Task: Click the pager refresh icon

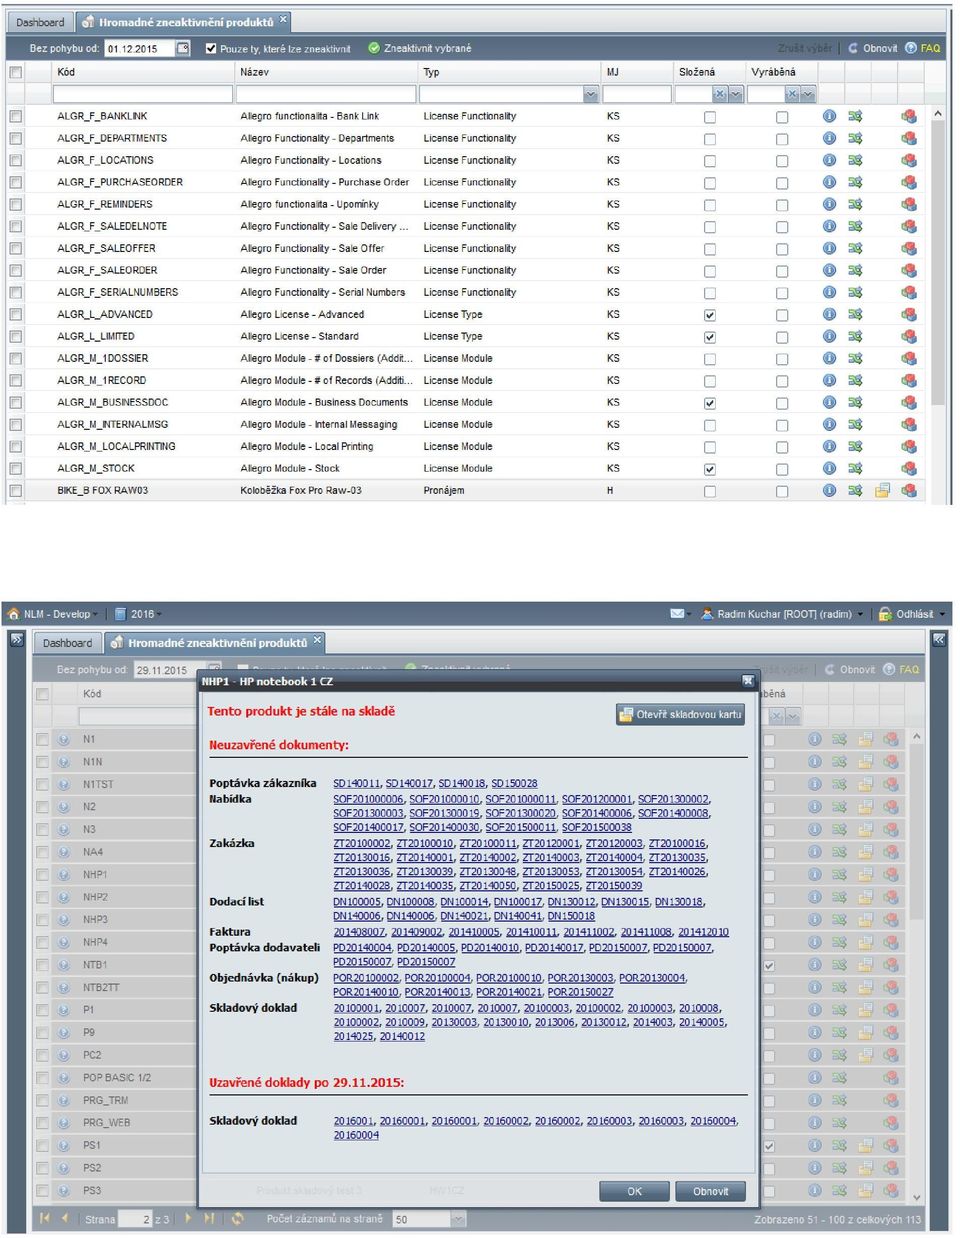Action: click(x=237, y=1219)
